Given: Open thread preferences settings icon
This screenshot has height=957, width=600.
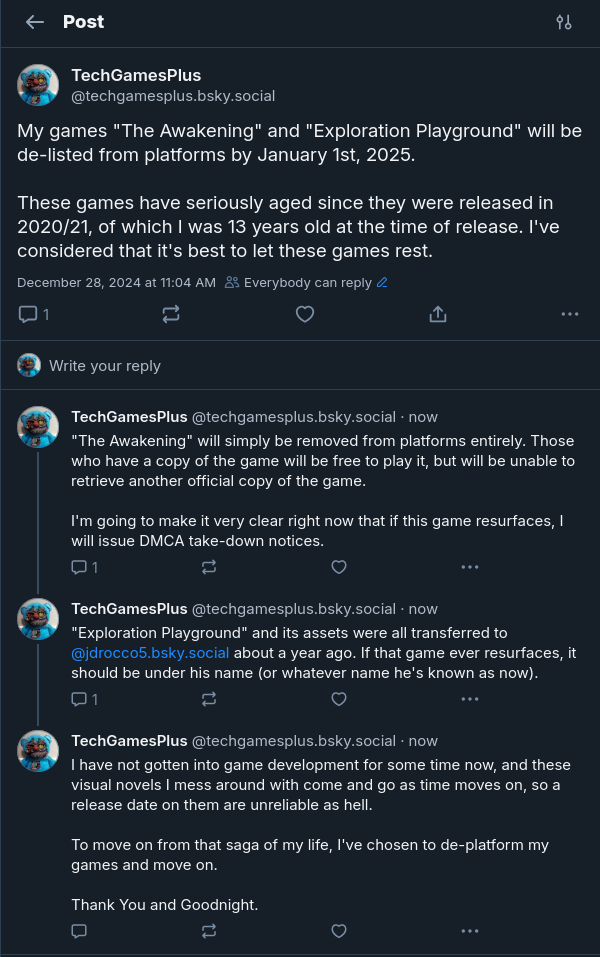Looking at the screenshot, I should coord(564,22).
